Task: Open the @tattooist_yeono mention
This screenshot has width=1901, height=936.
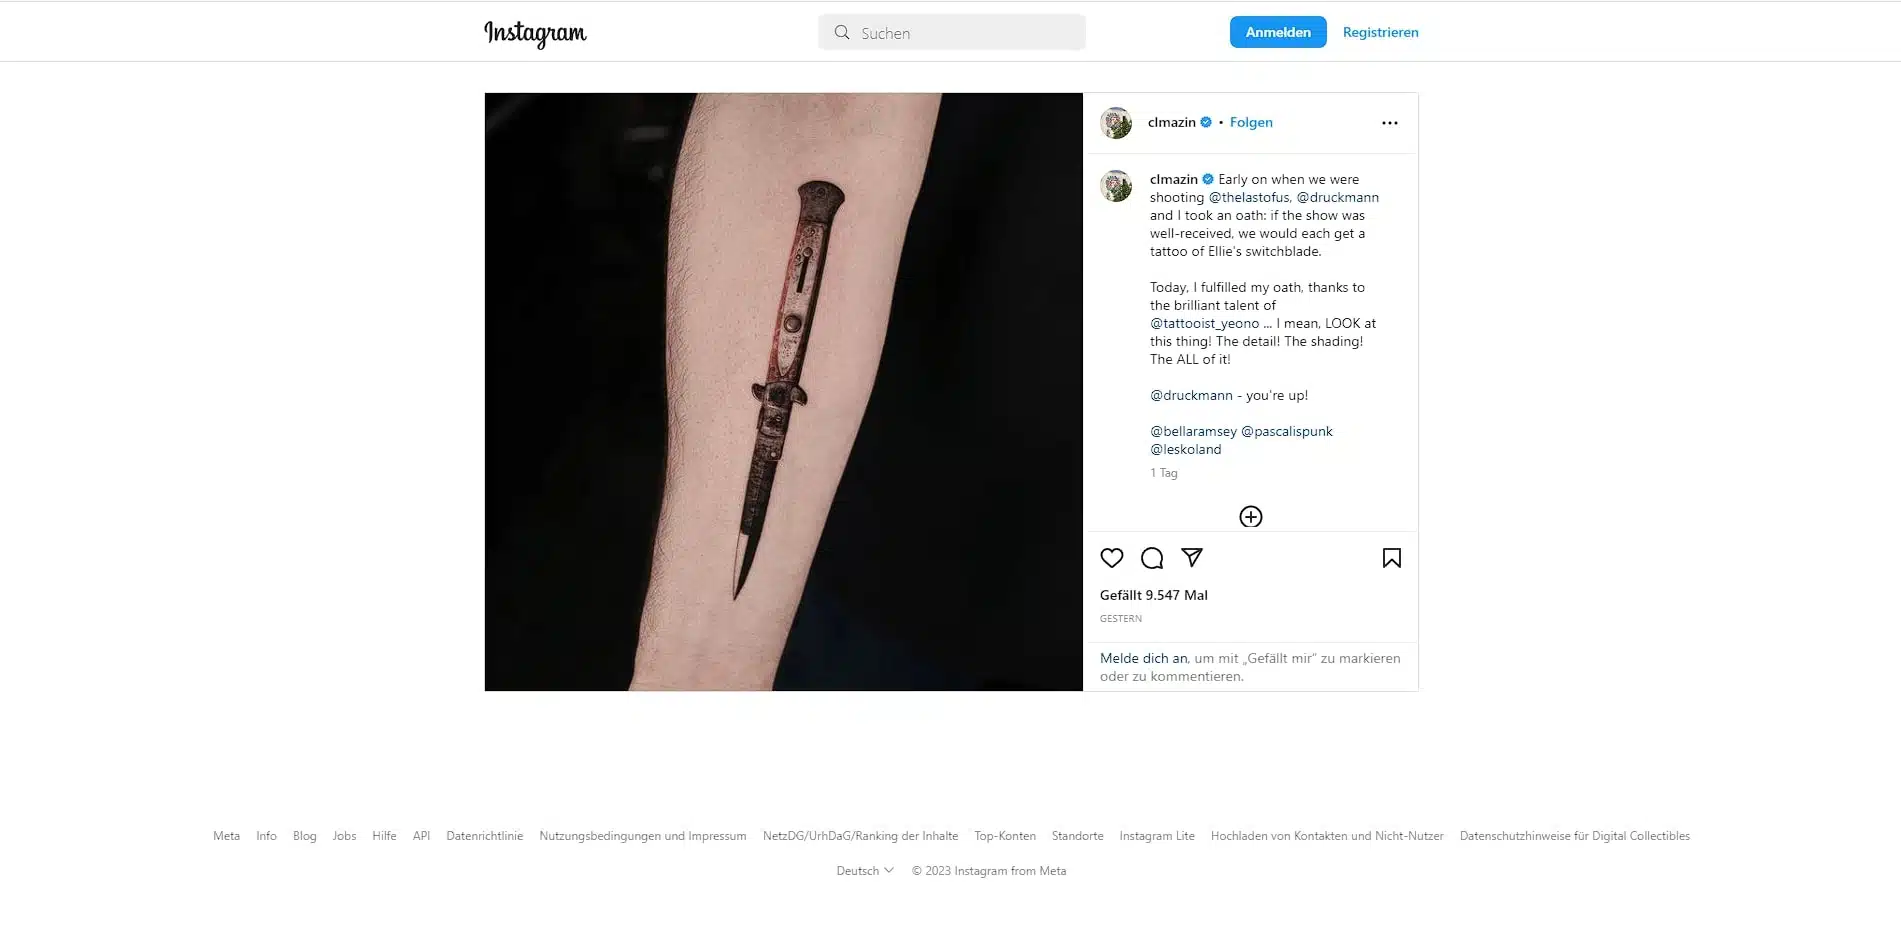Action: [1204, 323]
